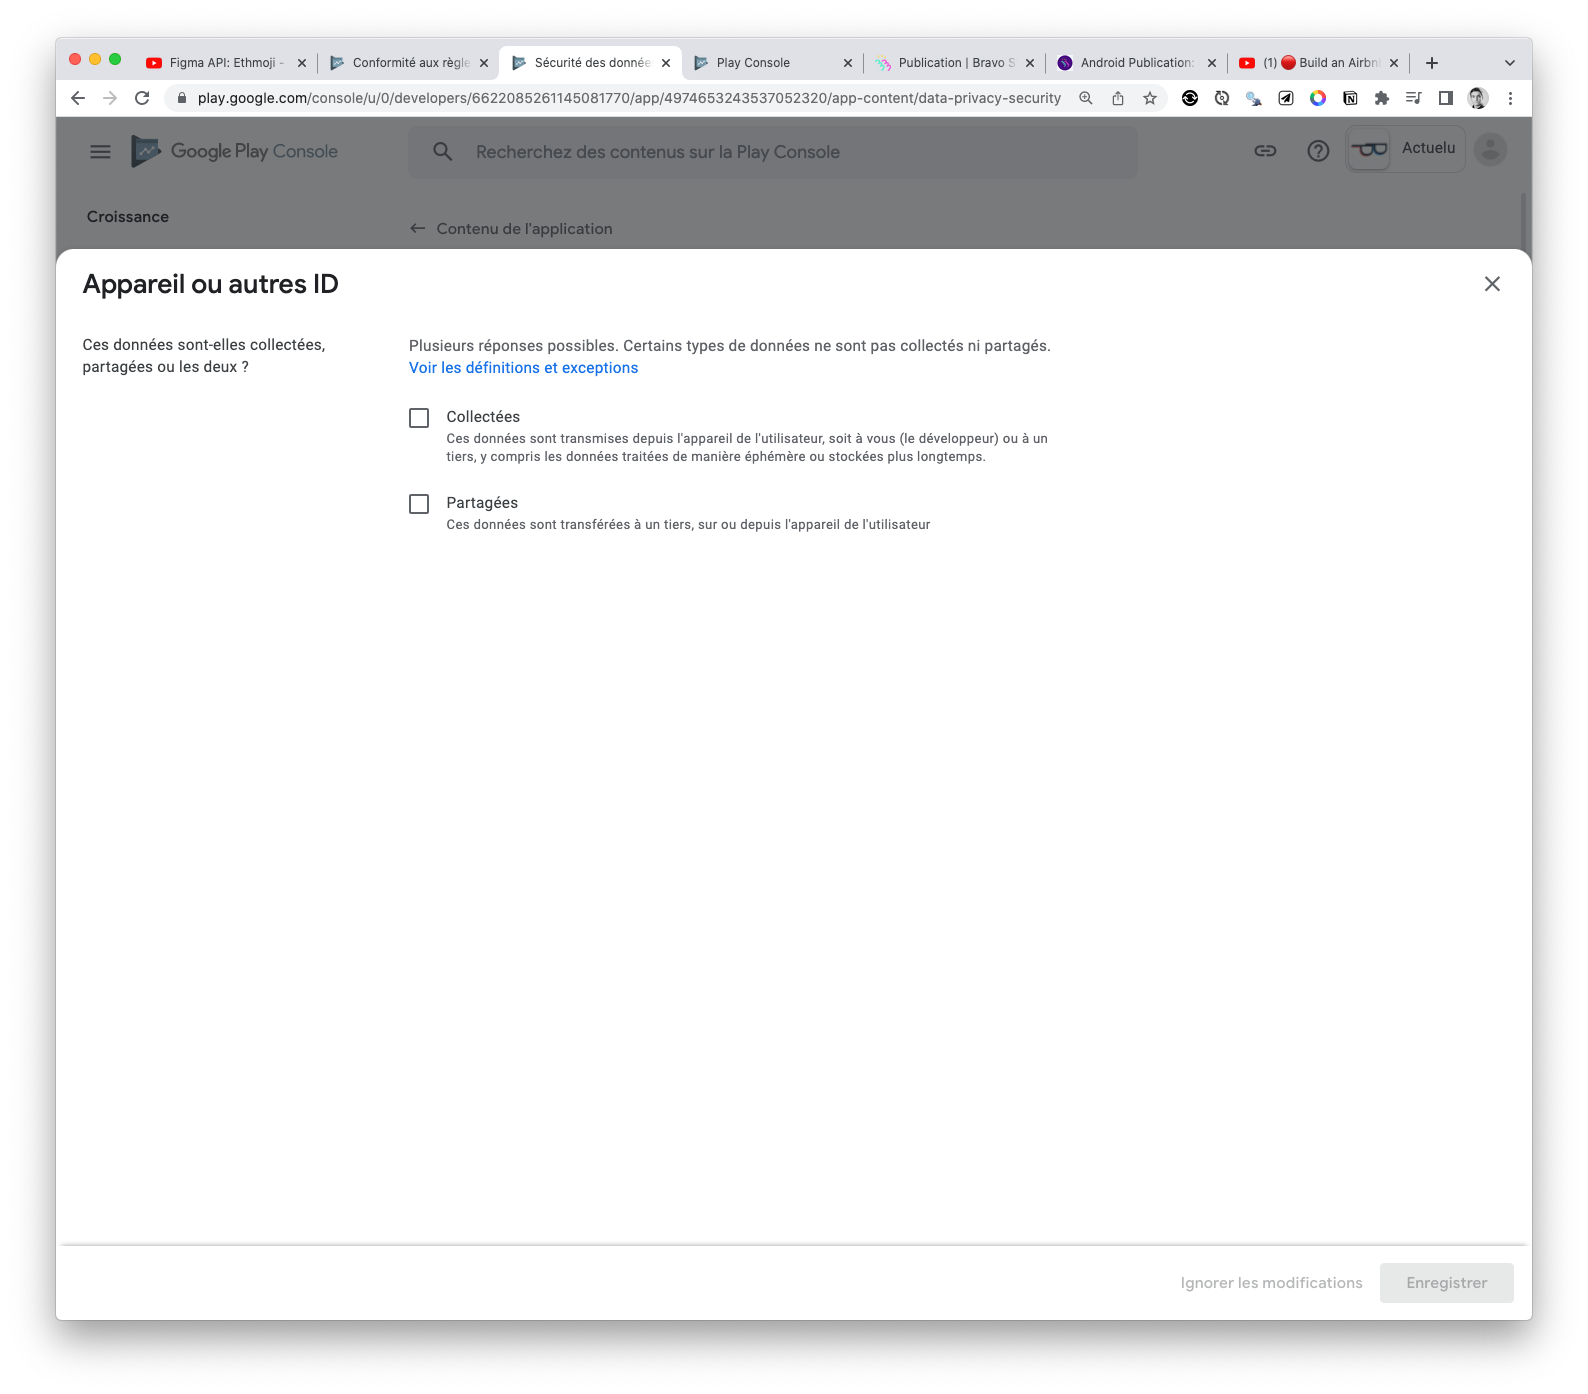
Task: Click the Enregistrer button
Action: coord(1446,1283)
